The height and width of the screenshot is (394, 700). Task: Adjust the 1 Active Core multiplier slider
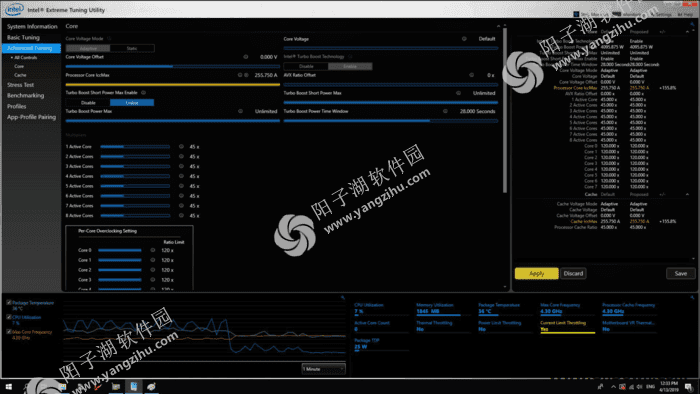pyautogui.click(x=135, y=146)
